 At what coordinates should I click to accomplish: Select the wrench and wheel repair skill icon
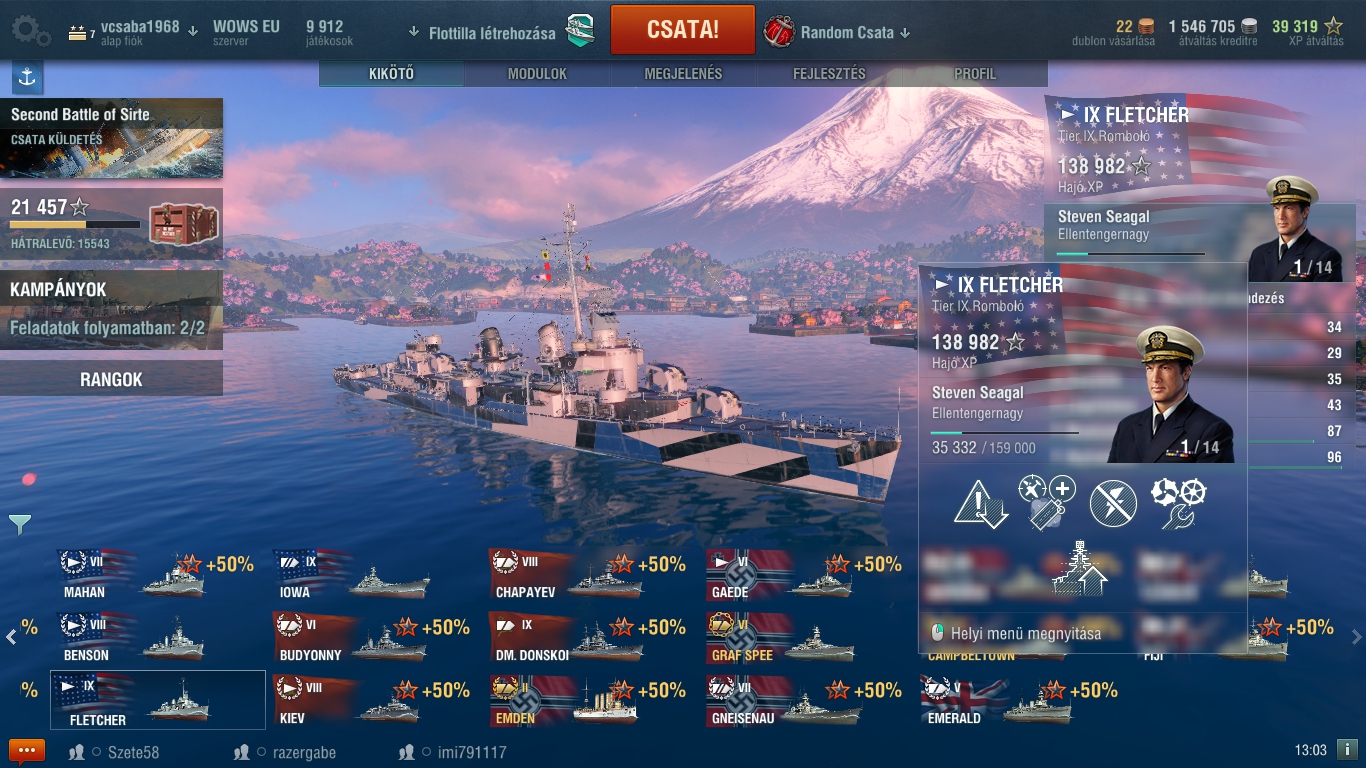pos(1179,503)
